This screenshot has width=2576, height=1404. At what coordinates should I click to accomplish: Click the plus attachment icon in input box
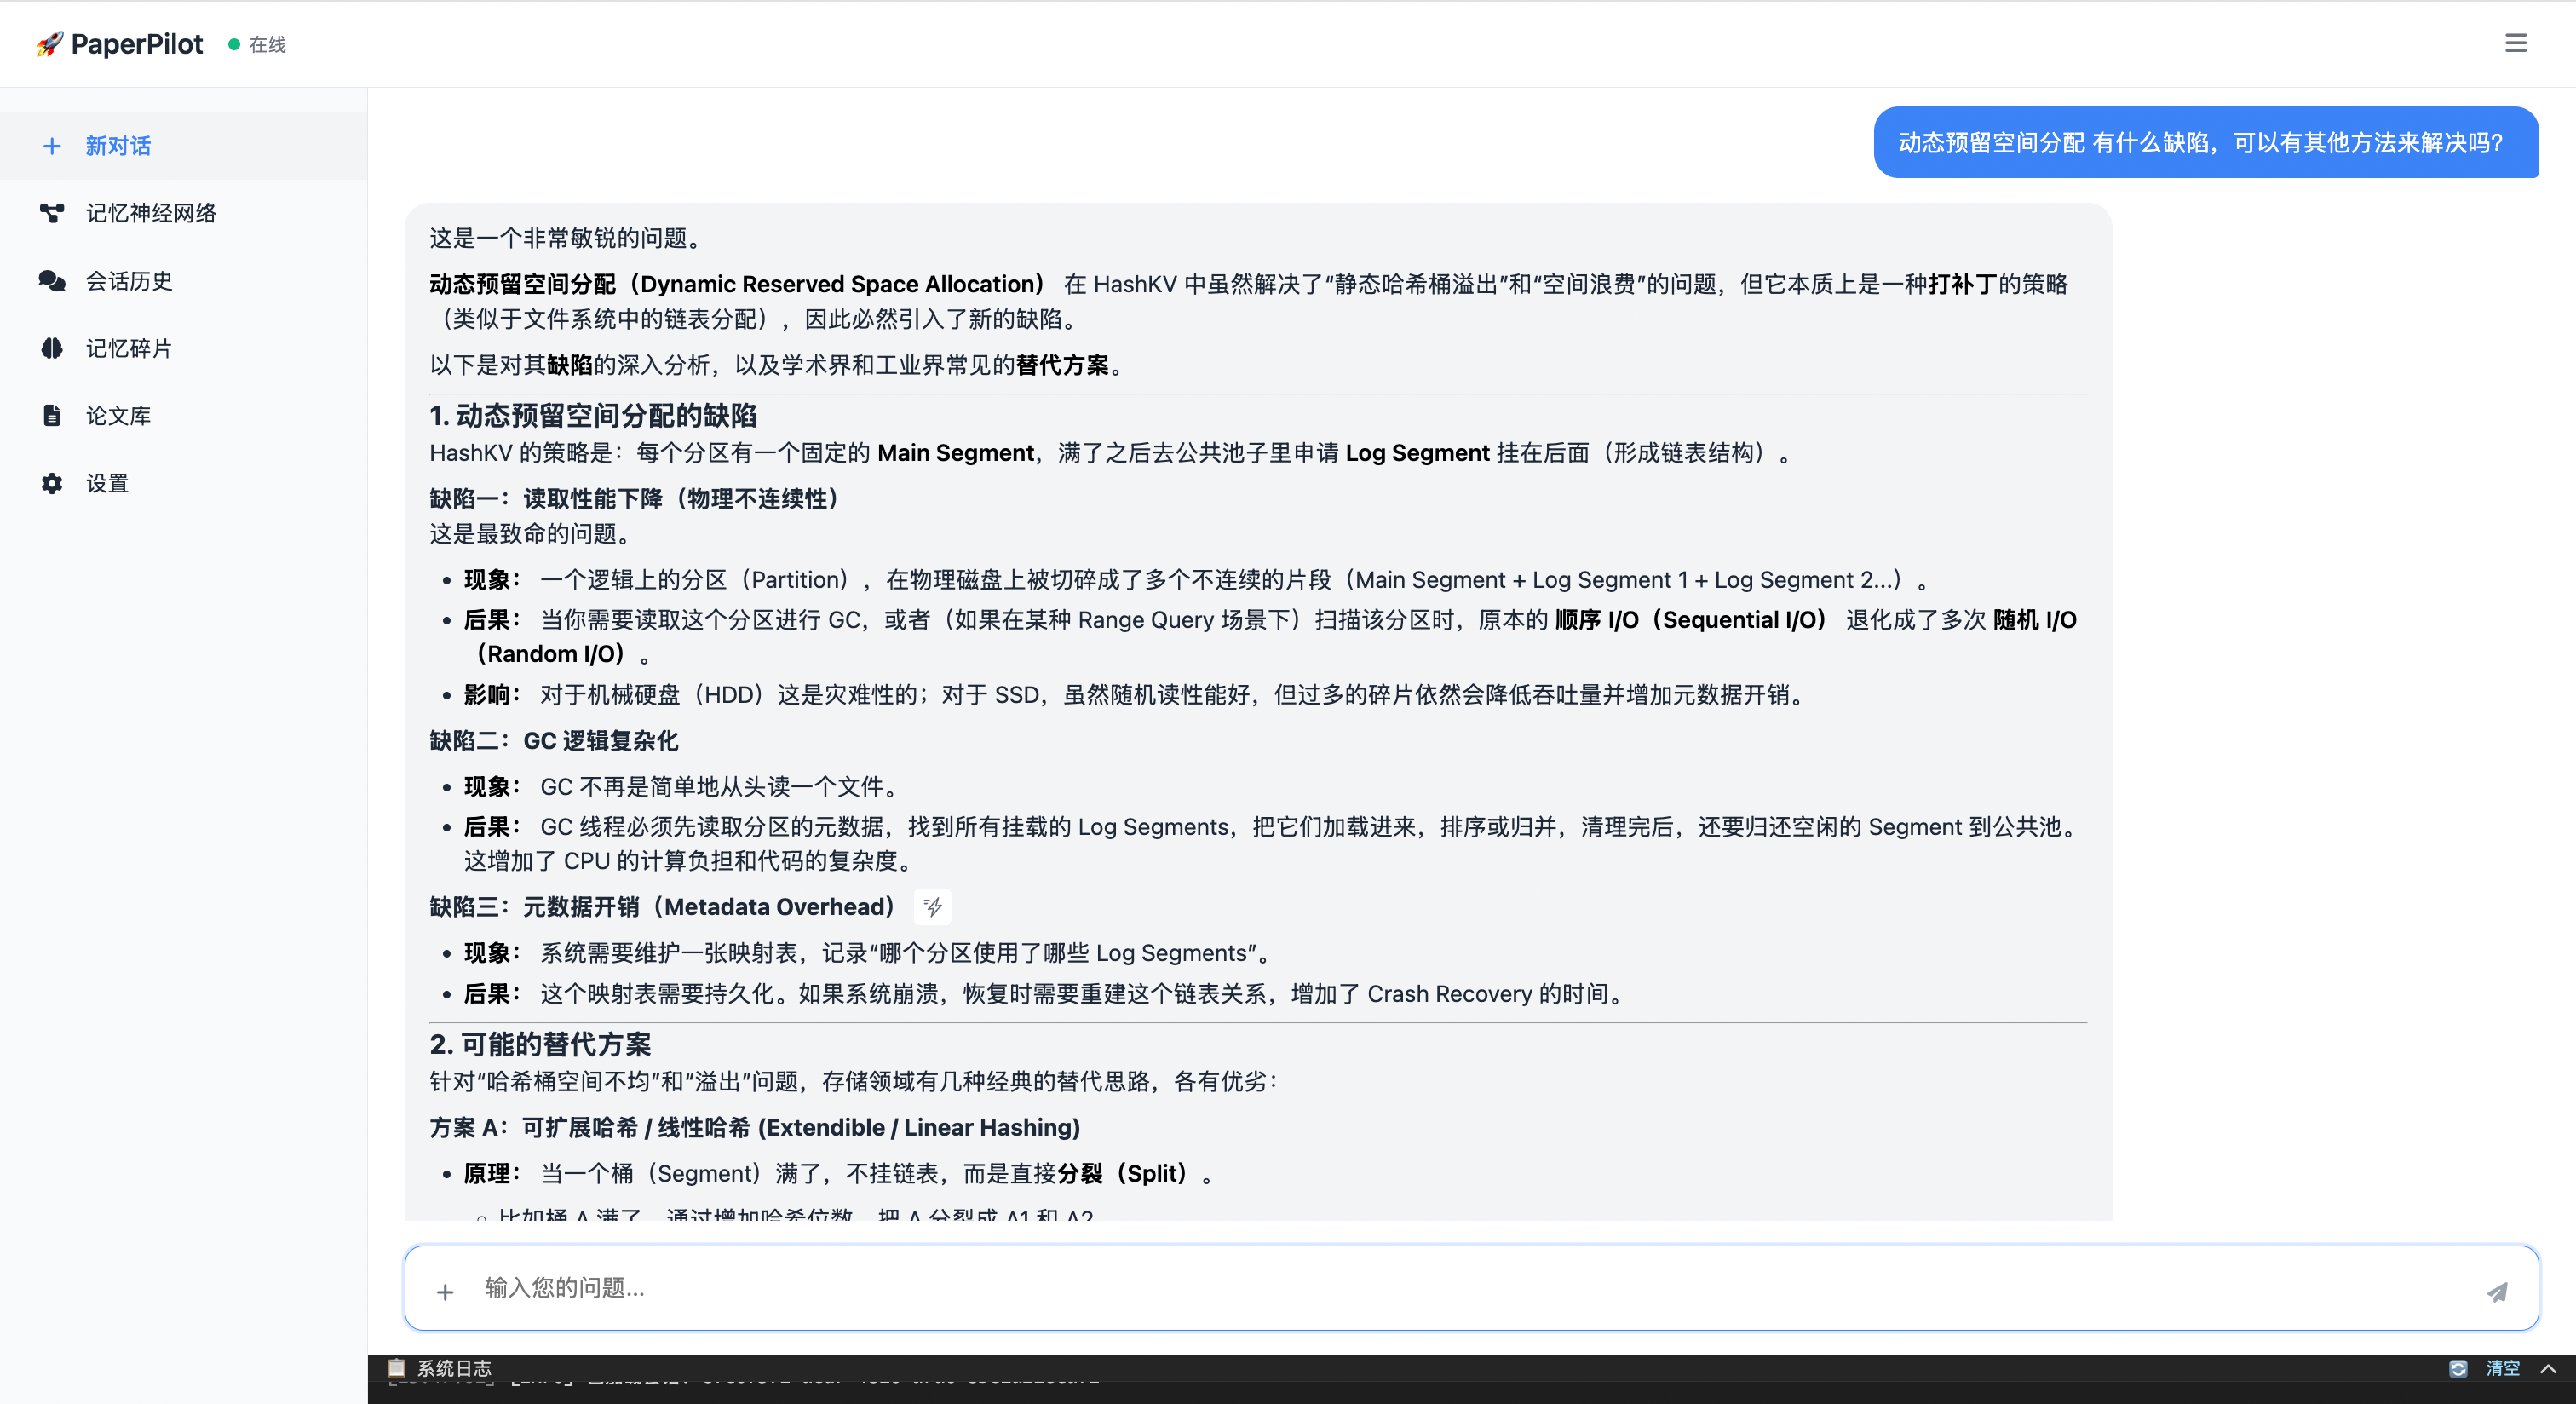445,1292
